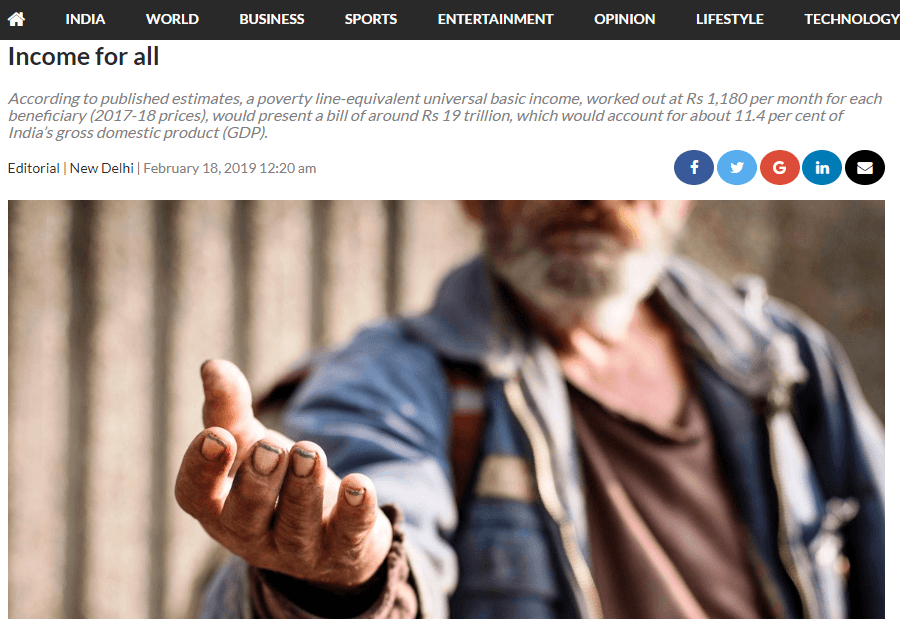This screenshot has height=619, width=900.
Task: Click the italic article summary paragraph
Action: pyautogui.click(x=445, y=115)
